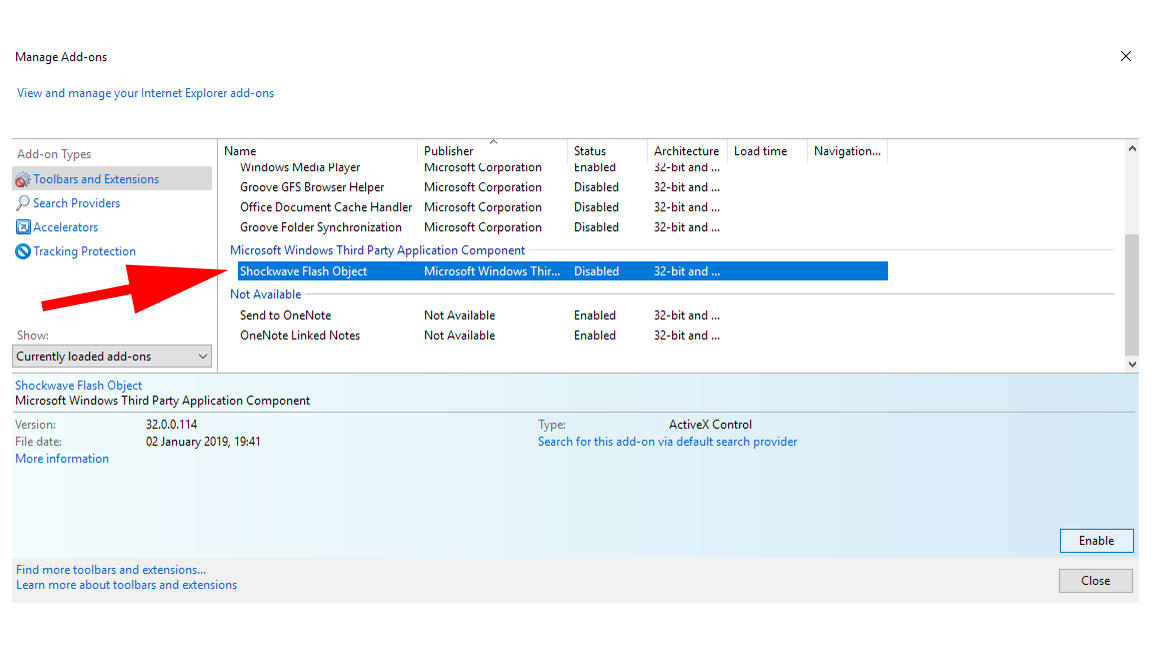Select the Windows Media Player row
This screenshot has height=649, width=1153.
(x=563, y=168)
